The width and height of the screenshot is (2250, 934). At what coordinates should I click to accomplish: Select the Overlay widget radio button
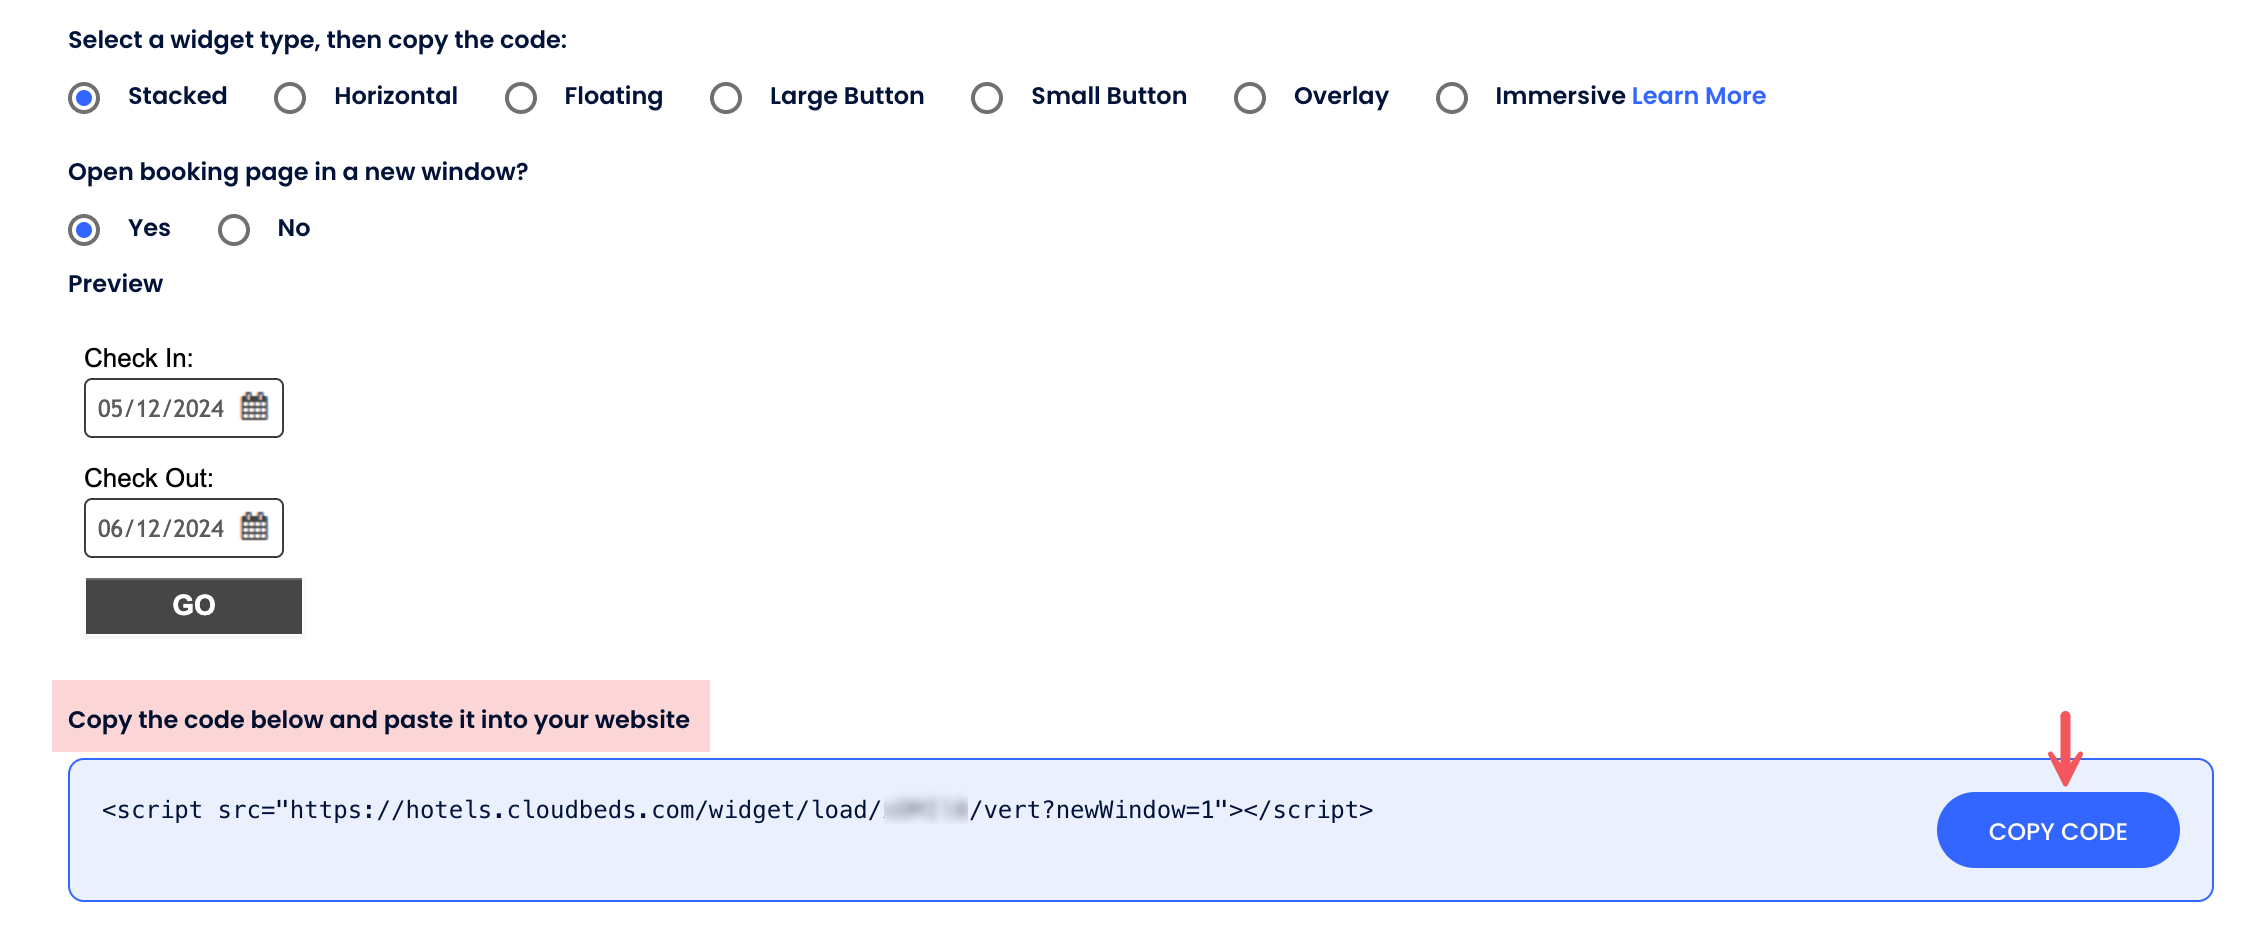[1250, 98]
